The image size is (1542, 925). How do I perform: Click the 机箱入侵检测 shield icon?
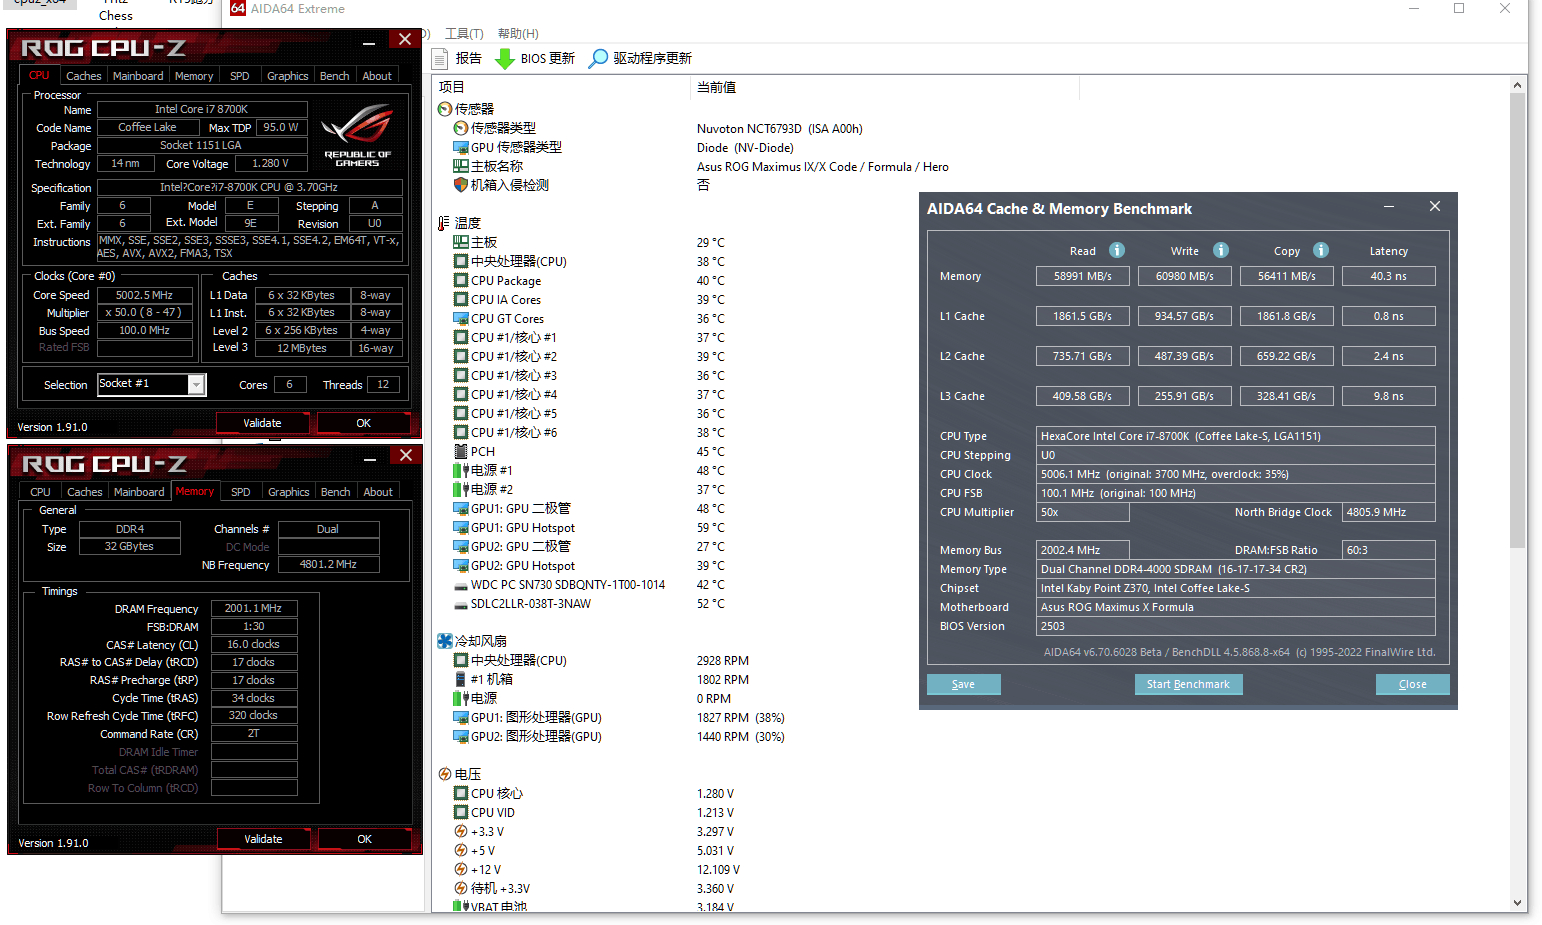[x=461, y=185]
